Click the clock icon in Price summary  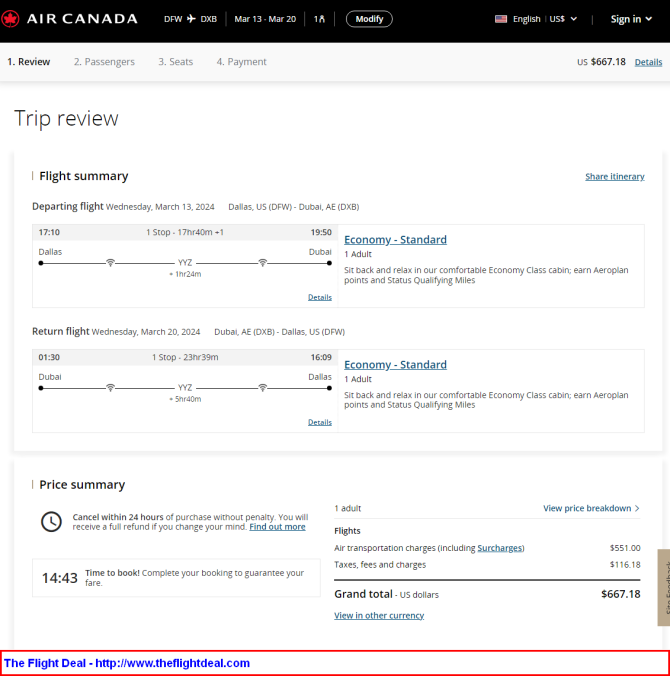51,522
